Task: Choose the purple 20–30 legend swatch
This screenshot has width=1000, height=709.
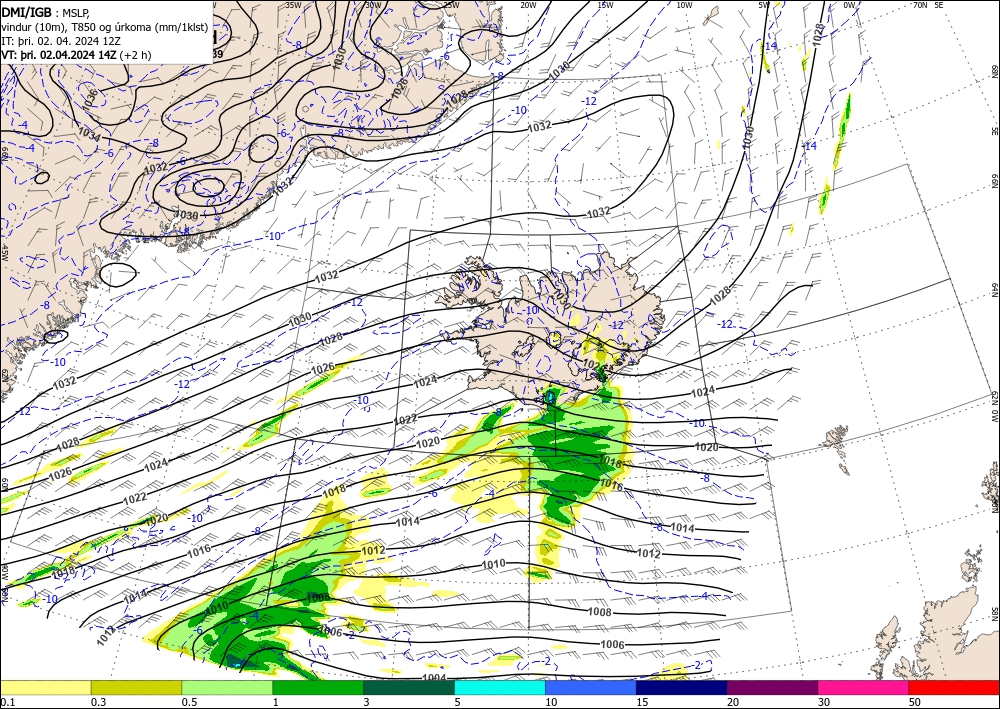Action: click(x=772, y=687)
